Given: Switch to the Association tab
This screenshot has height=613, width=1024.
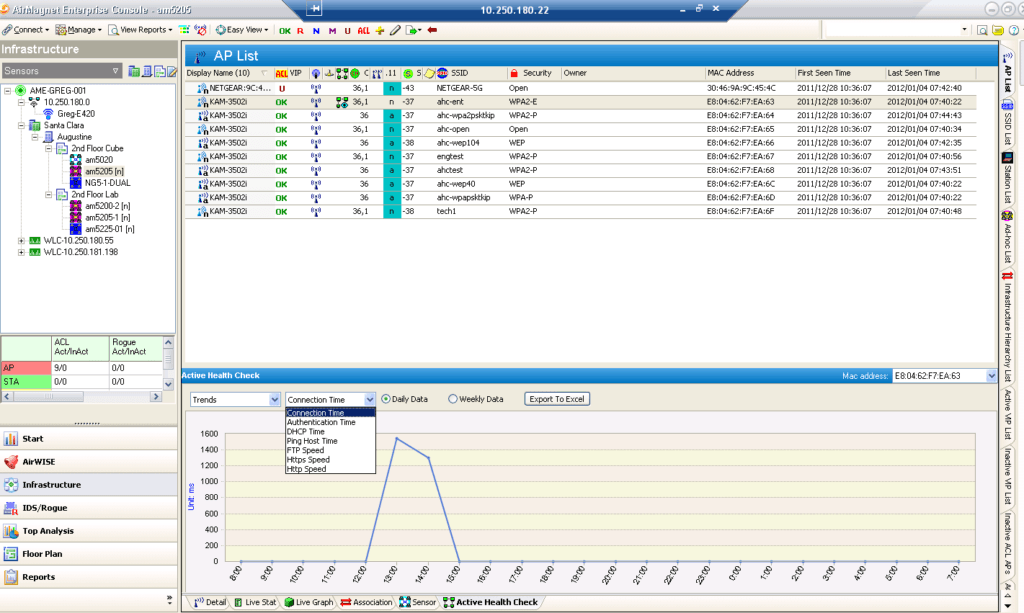Looking at the screenshot, I should (x=366, y=602).
